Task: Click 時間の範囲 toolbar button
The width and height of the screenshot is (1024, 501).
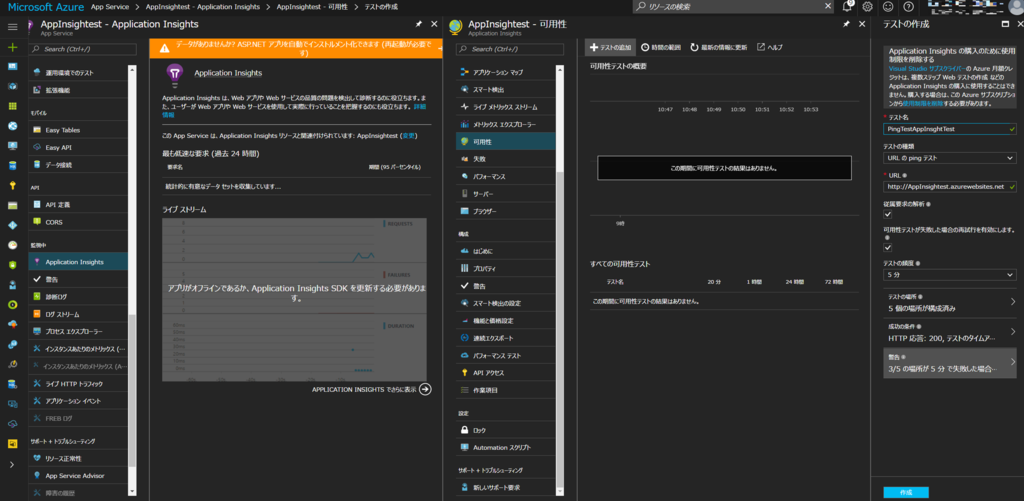Action: tap(661, 48)
